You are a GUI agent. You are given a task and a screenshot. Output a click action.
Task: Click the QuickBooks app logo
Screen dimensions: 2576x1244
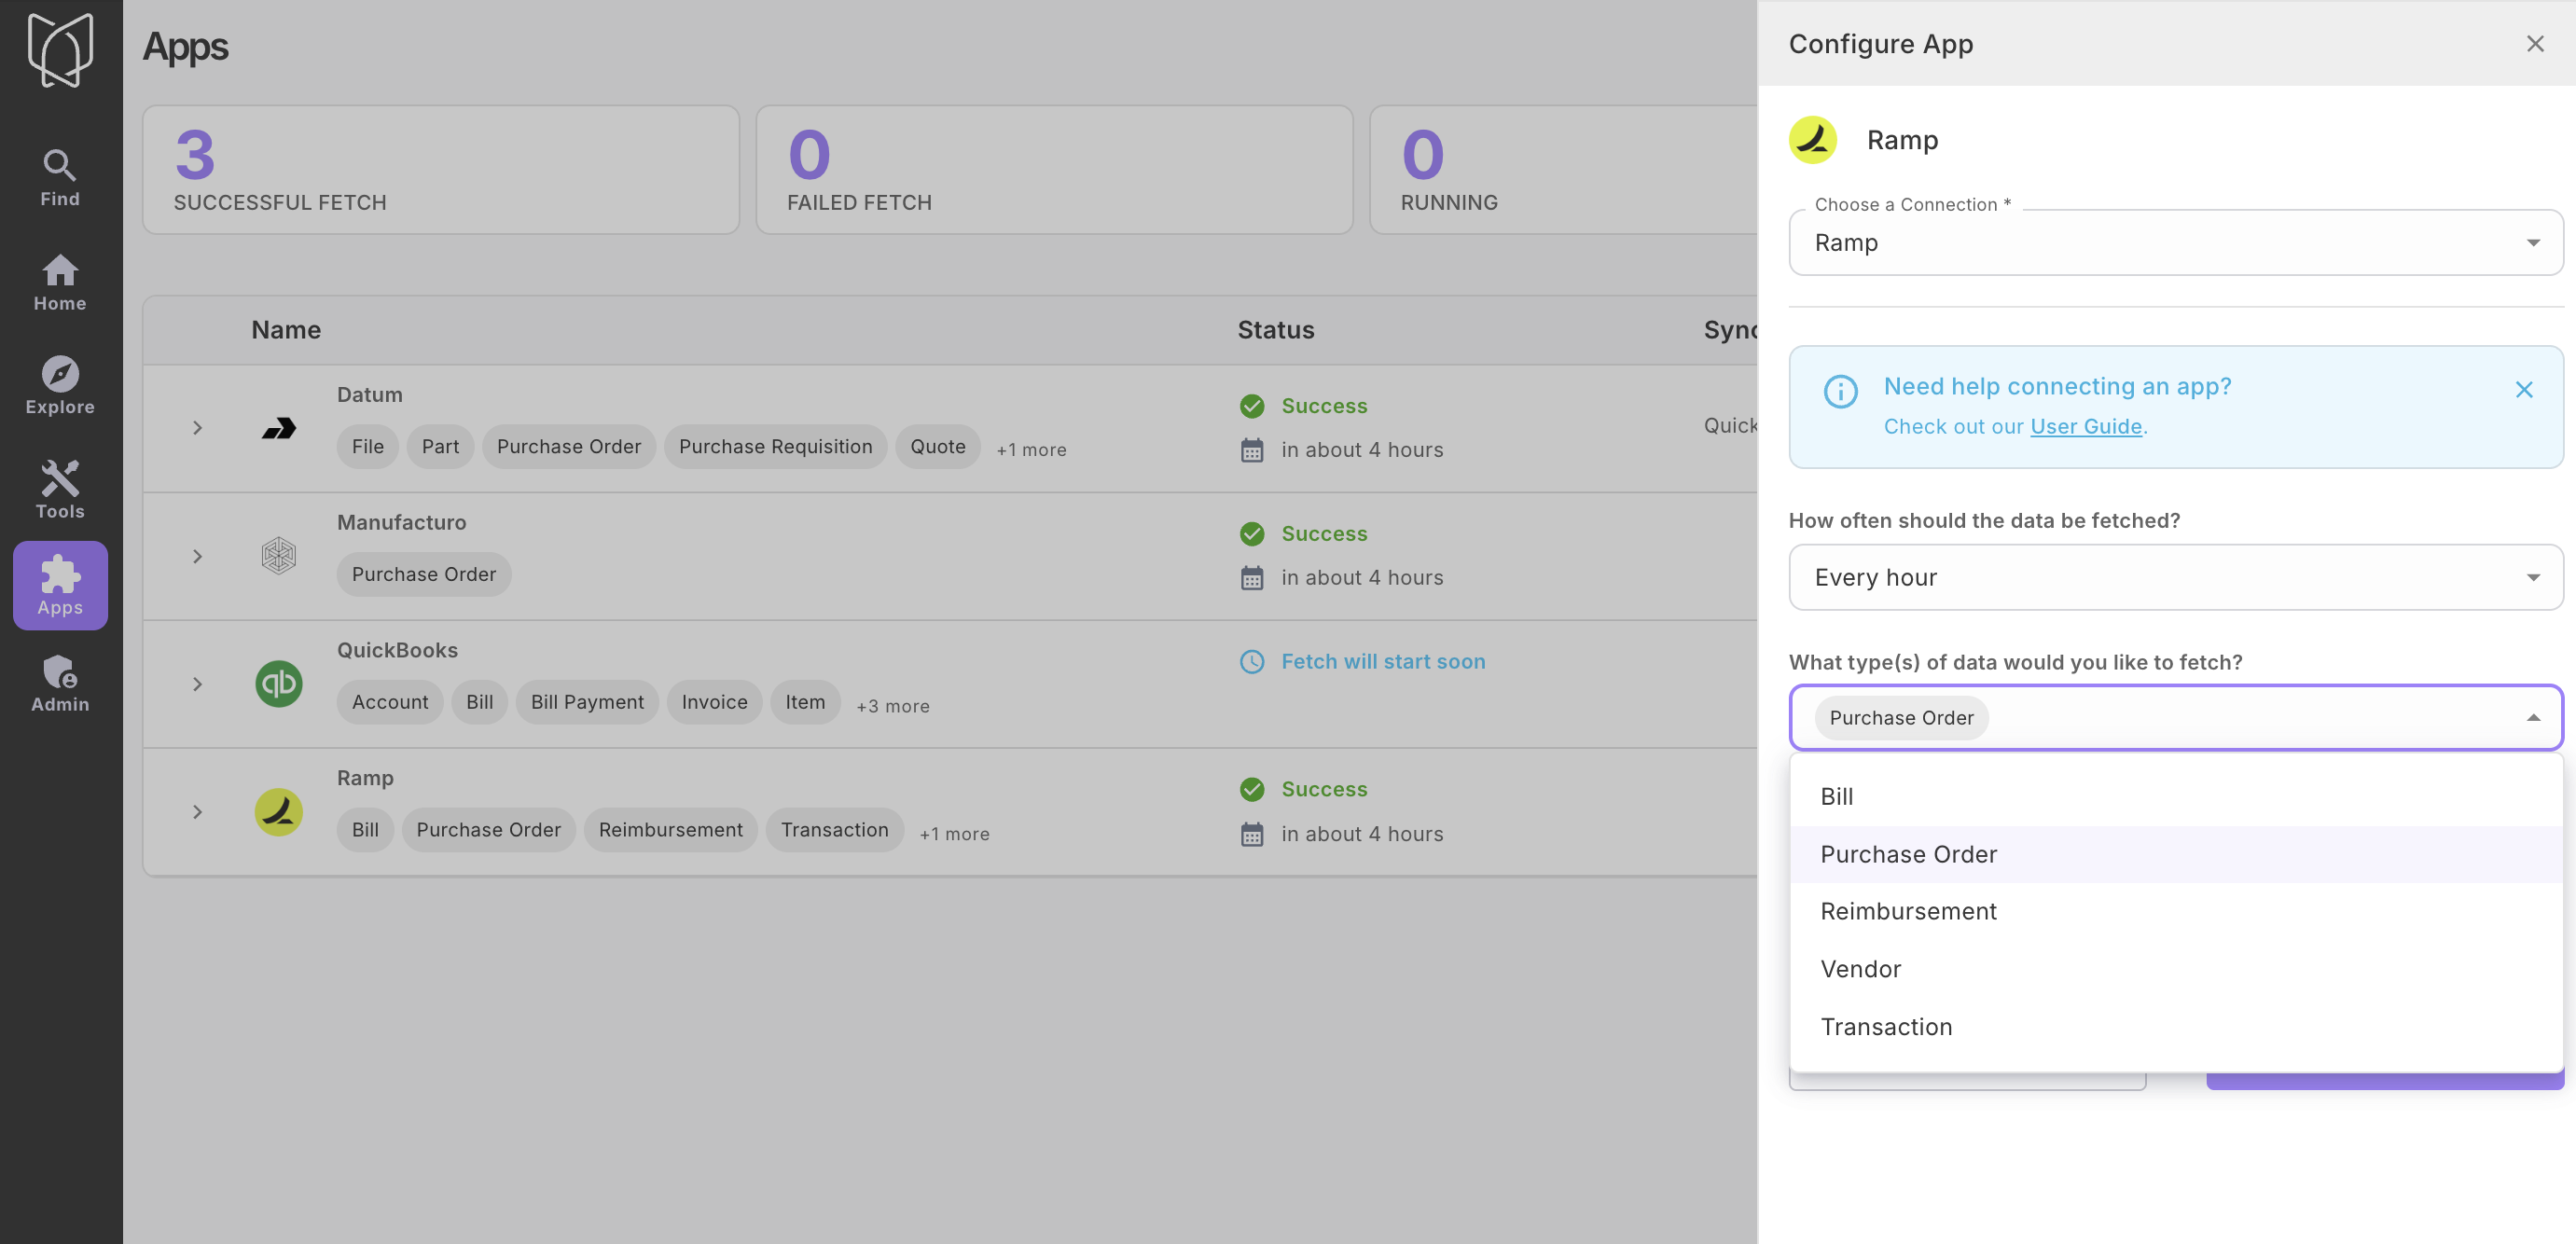coord(279,684)
